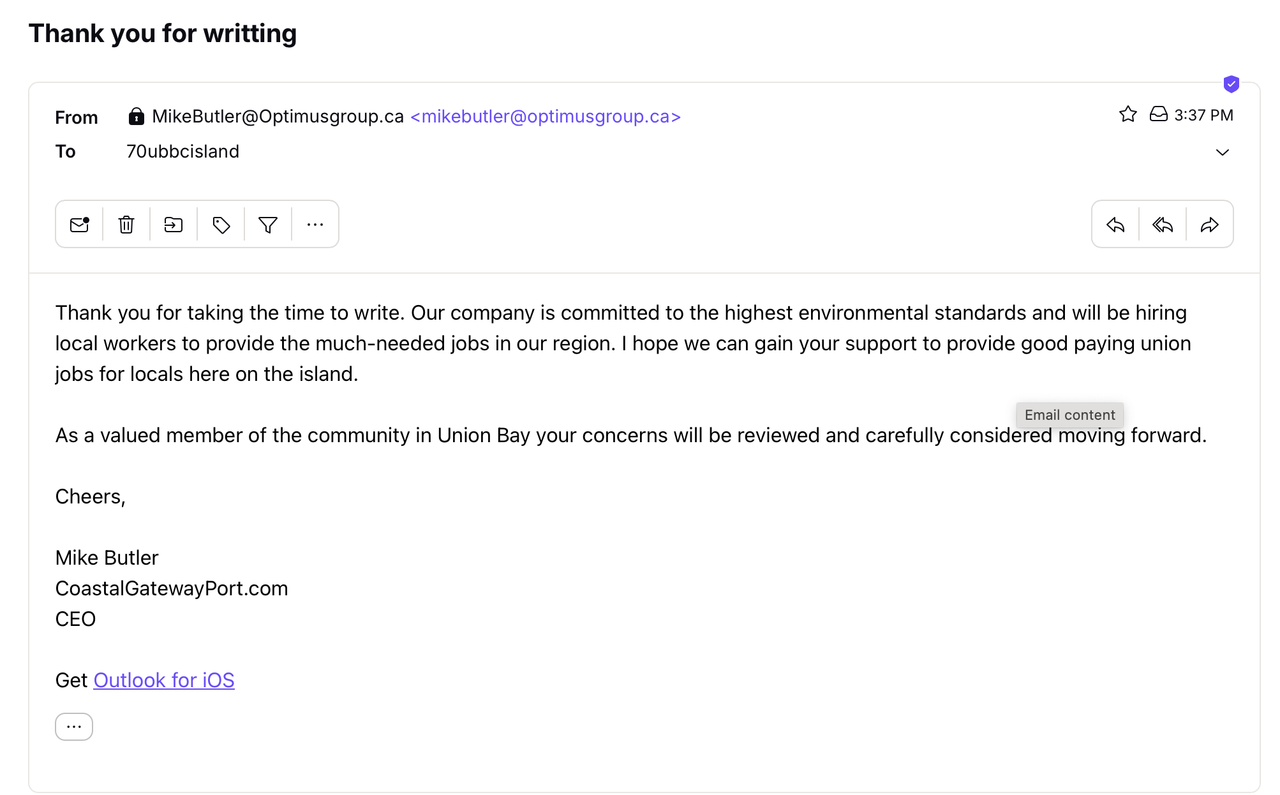Screen dimensions: 1280x795
Task: Click the reply all icon
Action: tap(1162, 225)
